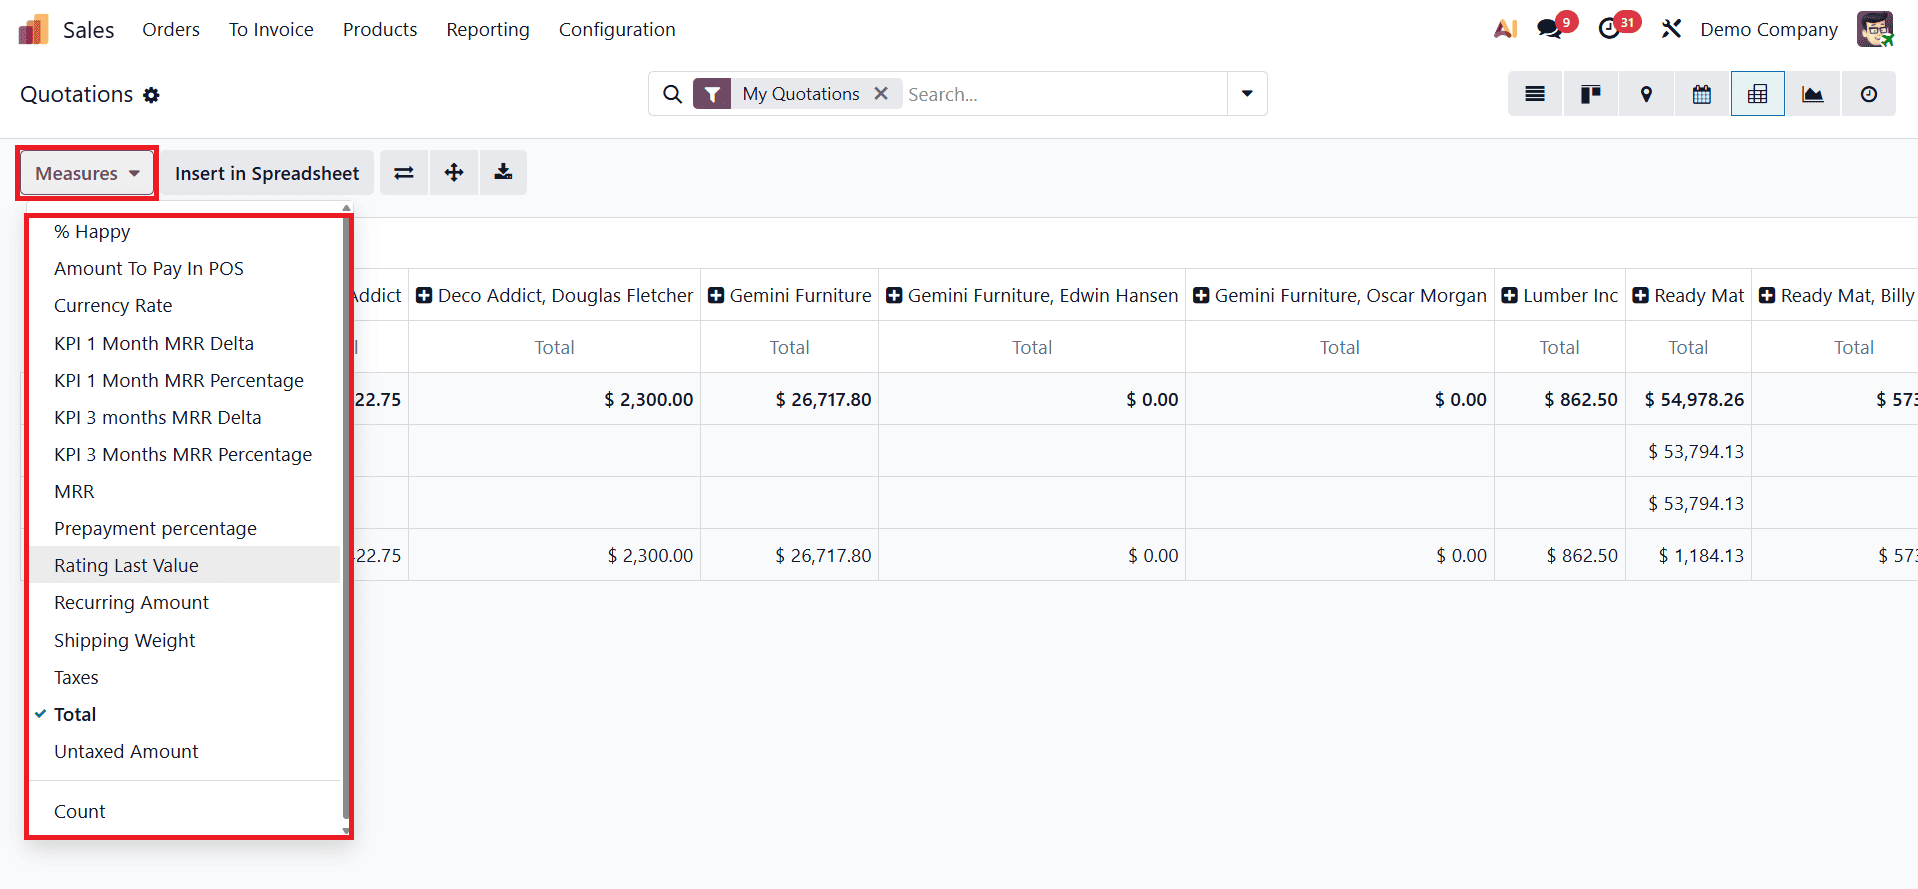Viewport: 1918px width, 889px height.
Task: Select Shipping Weight measure
Action: [185, 641]
